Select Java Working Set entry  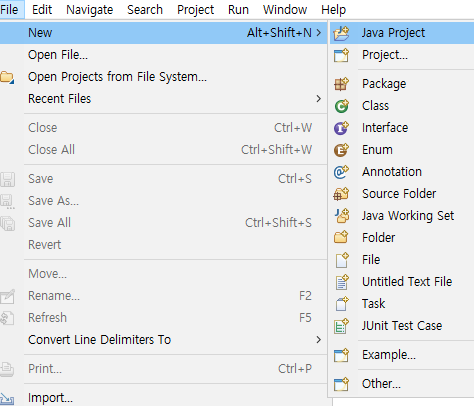click(402, 216)
